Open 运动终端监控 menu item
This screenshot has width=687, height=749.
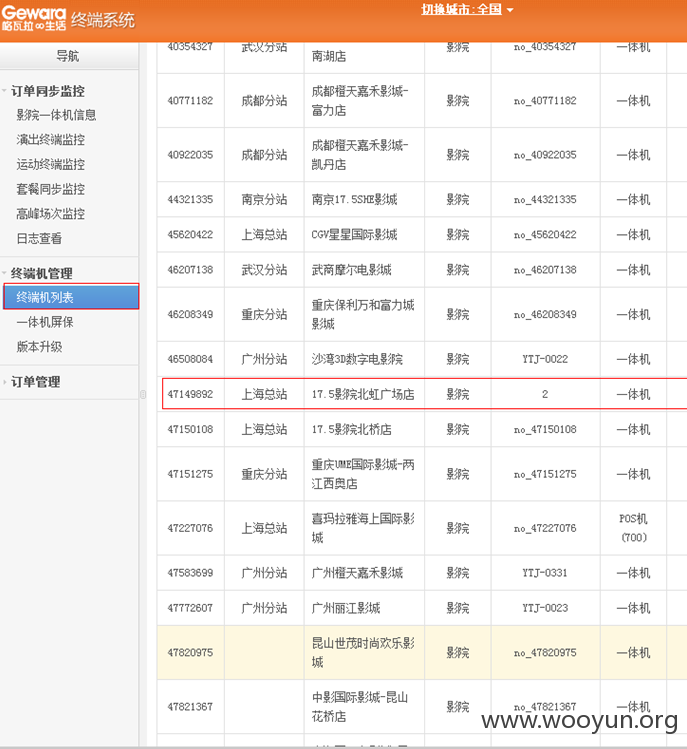pos(50,164)
